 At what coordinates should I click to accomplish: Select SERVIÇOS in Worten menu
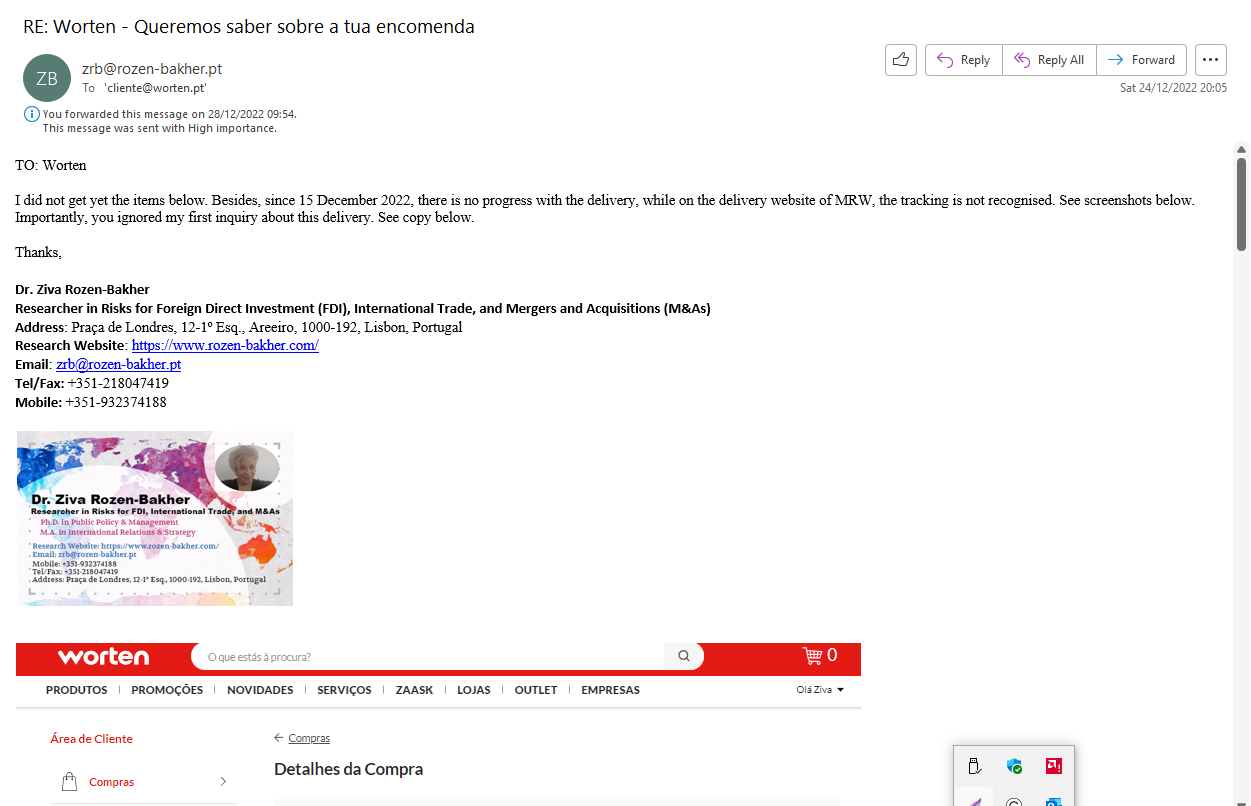tap(344, 690)
